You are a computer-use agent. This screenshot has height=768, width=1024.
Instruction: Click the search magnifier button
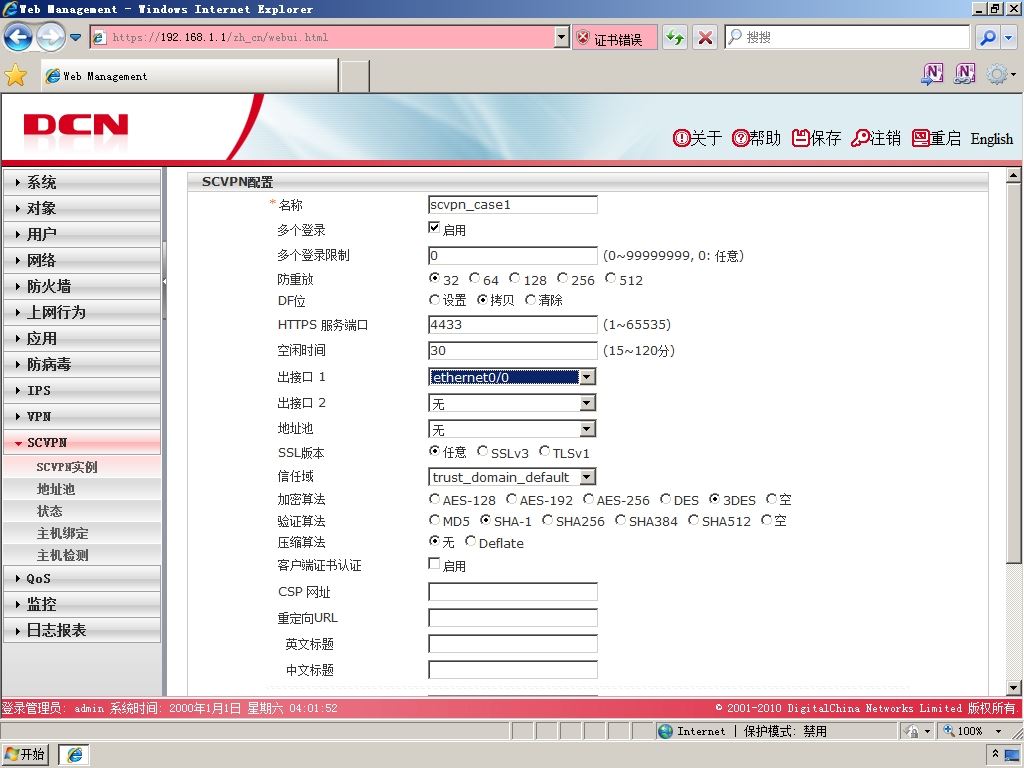[x=987, y=37]
